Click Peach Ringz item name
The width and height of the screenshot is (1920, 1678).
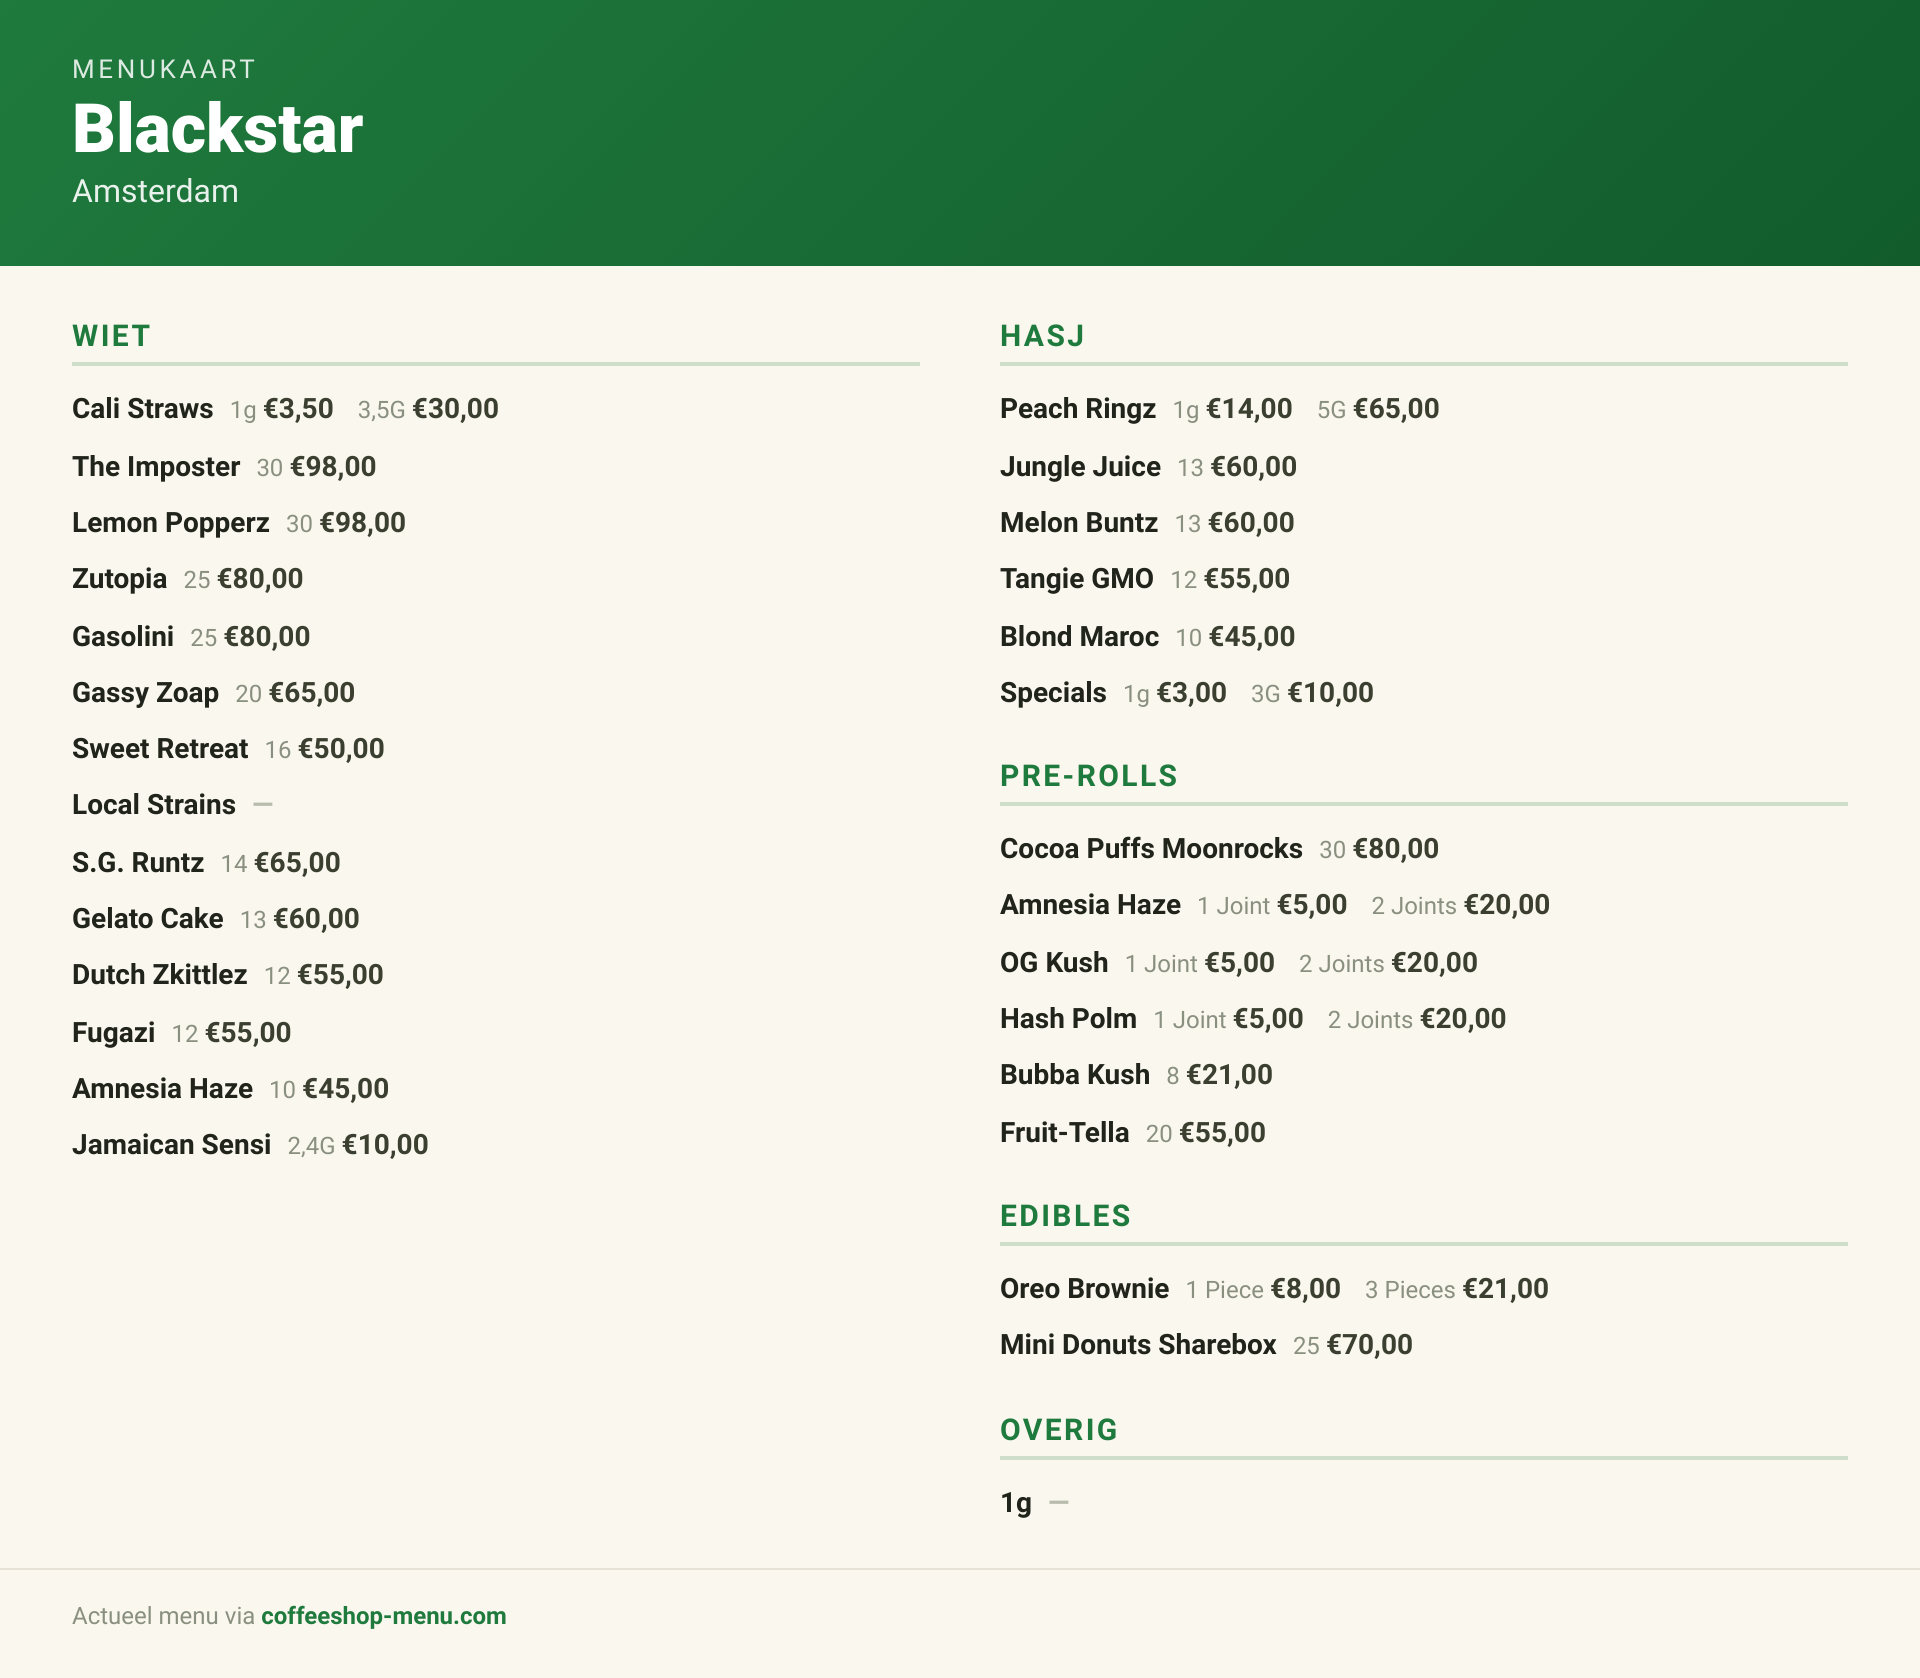[1078, 409]
